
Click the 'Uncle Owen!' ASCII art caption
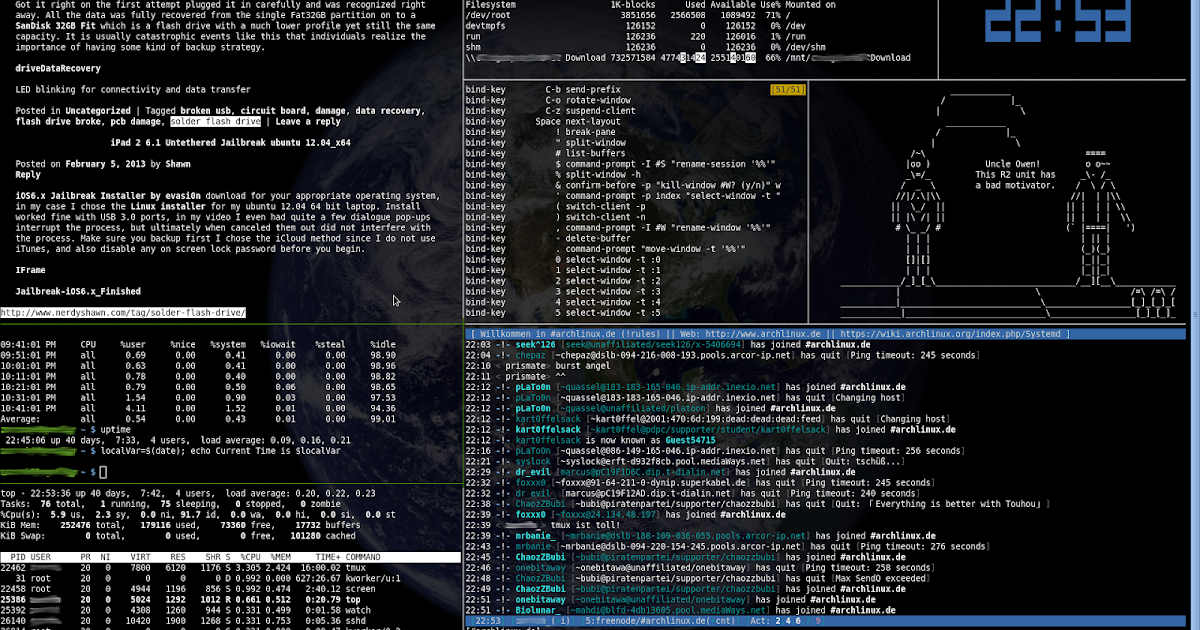pyautogui.click(x=1015, y=164)
